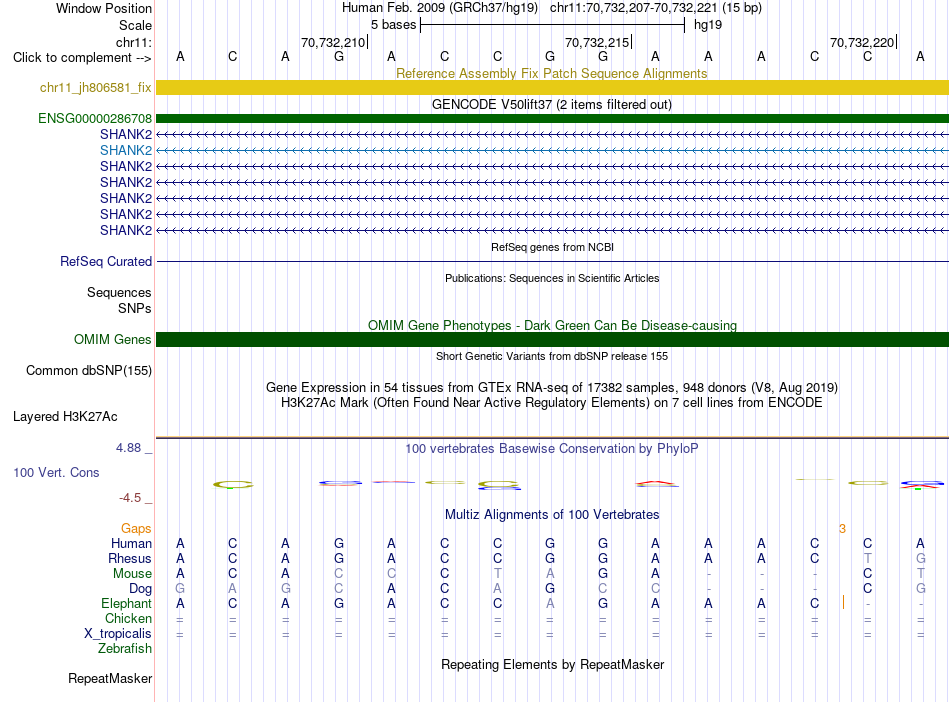Click the chr11_jh806581_fix track label
The width and height of the screenshot is (950, 702).
(x=96, y=87)
